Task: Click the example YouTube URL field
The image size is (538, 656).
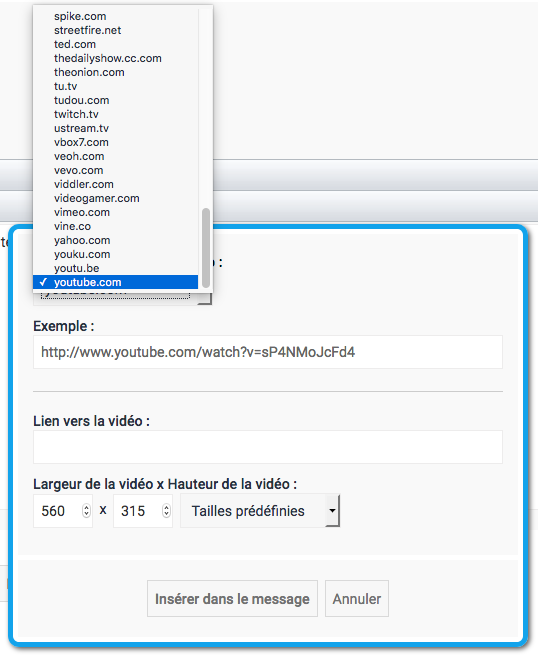Action: (x=268, y=352)
